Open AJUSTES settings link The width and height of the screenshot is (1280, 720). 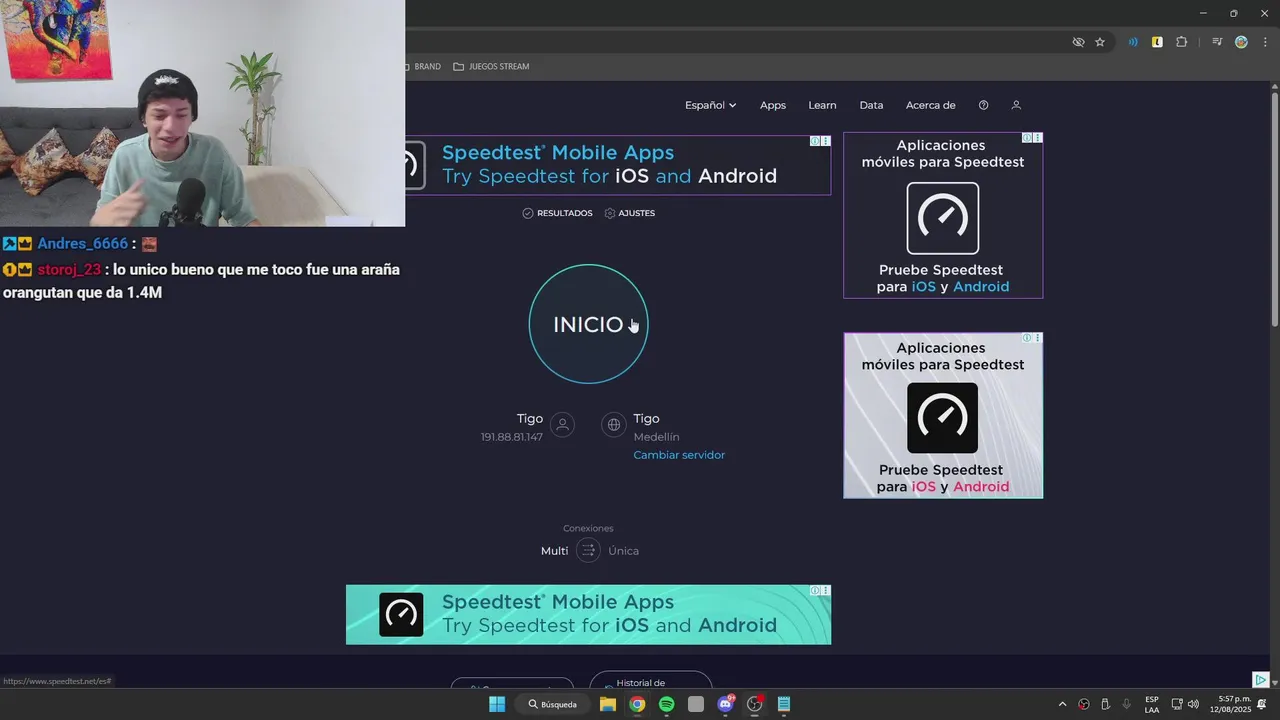pos(630,213)
